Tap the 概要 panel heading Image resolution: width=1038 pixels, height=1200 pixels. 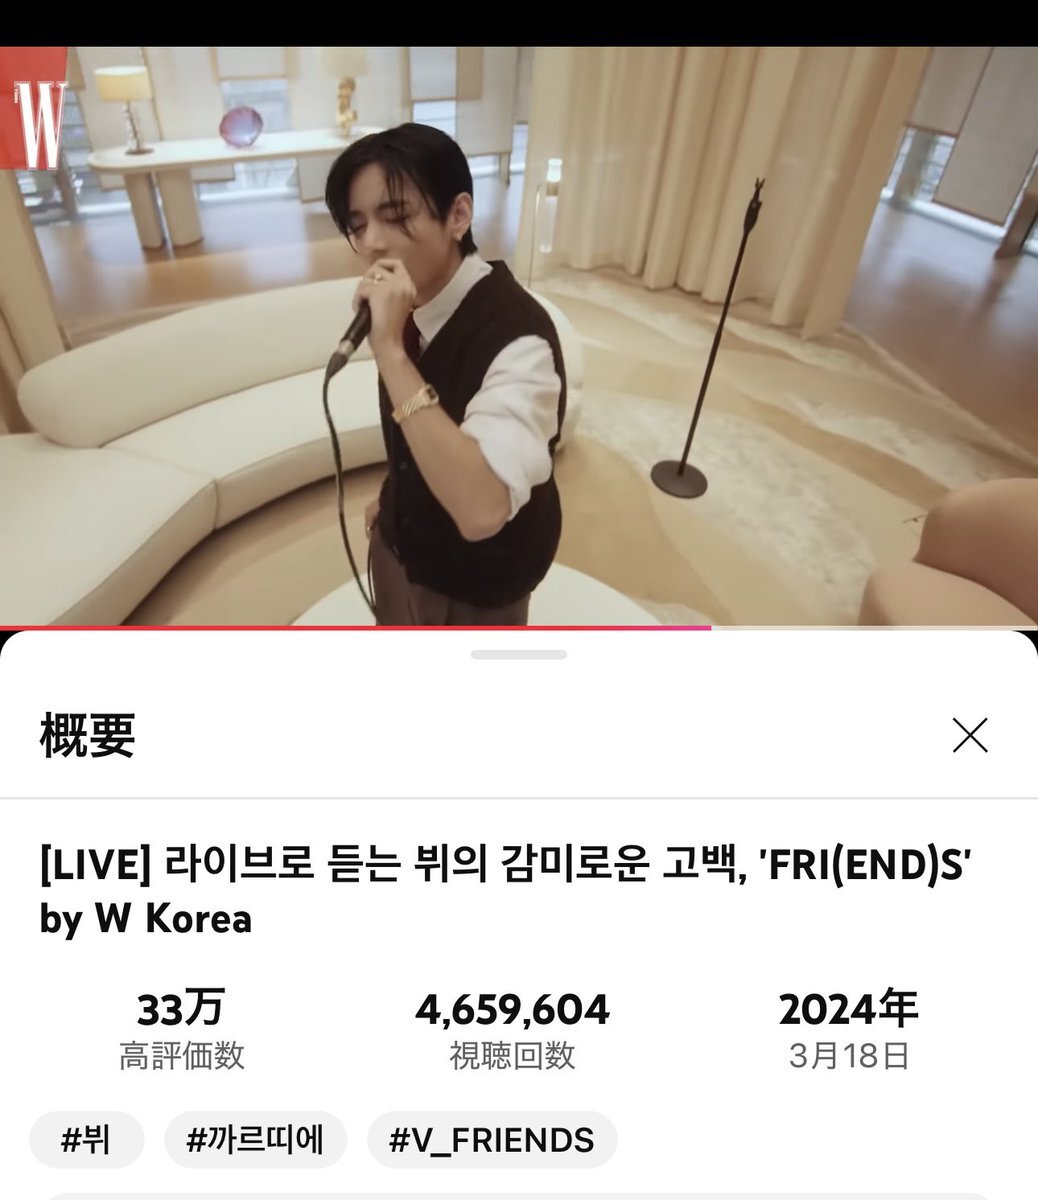[x=88, y=735]
